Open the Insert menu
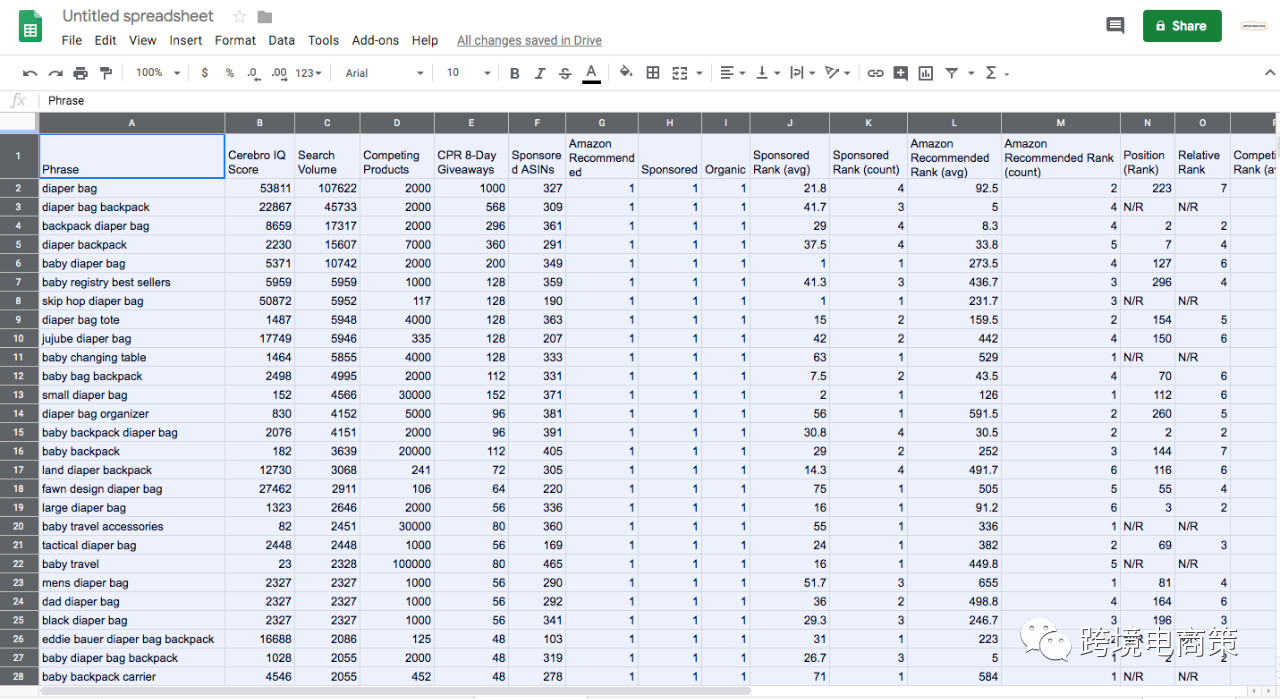 click(x=186, y=40)
